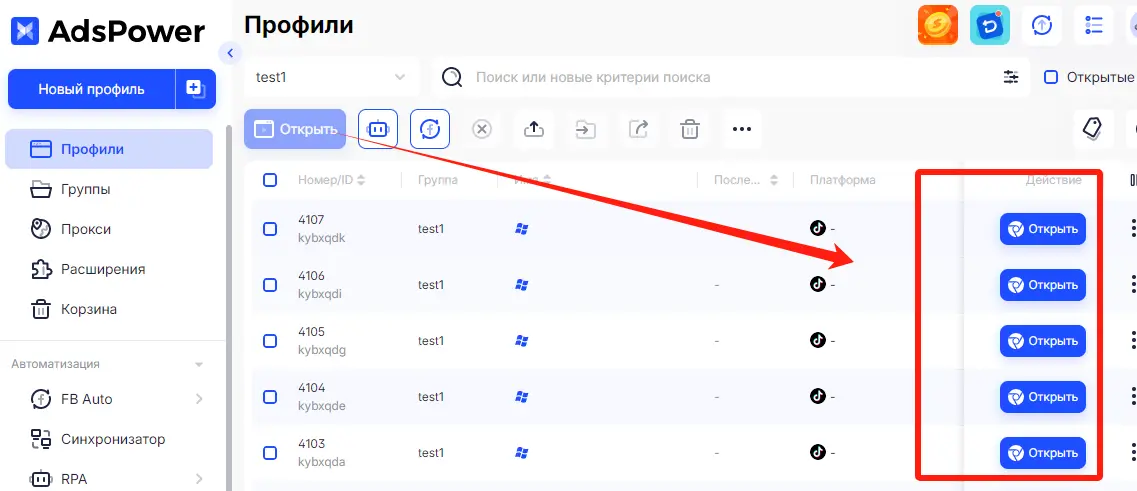The image size is (1137, 491).
Task: Click the toolbar Открыть button
Action: coord(295,129)
